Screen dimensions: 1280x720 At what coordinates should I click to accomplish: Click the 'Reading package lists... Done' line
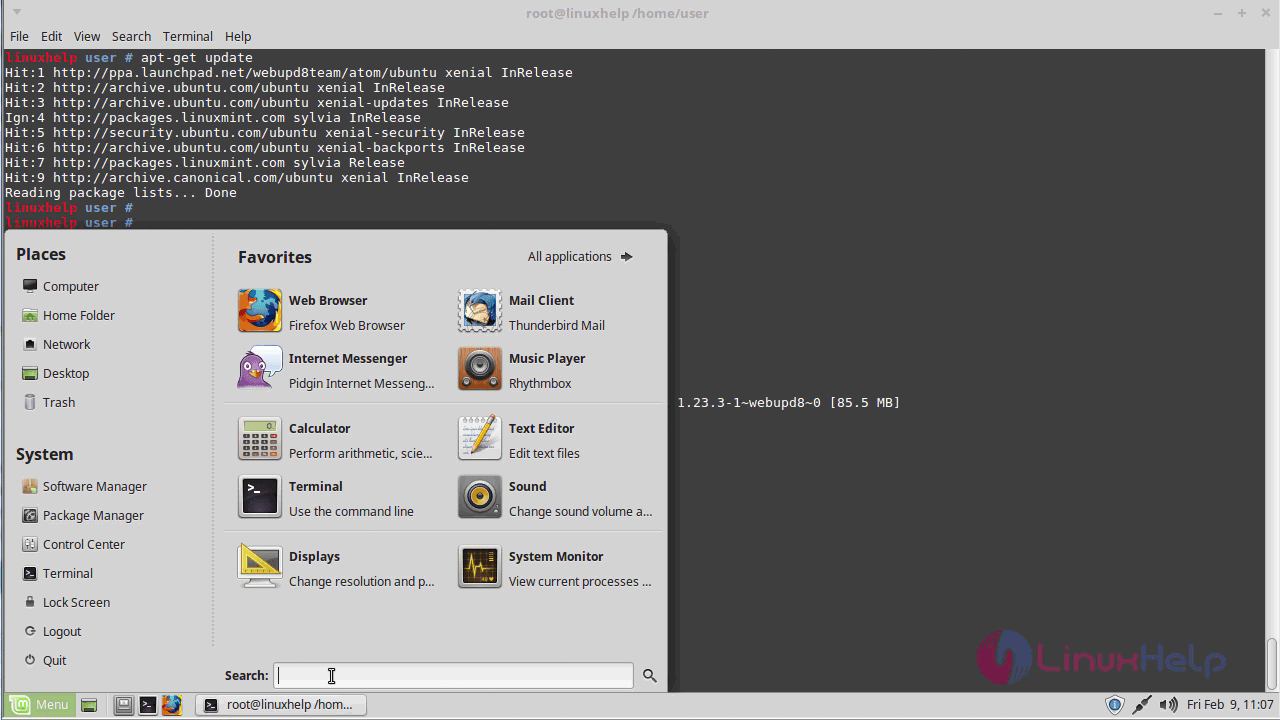coord(121,193)
